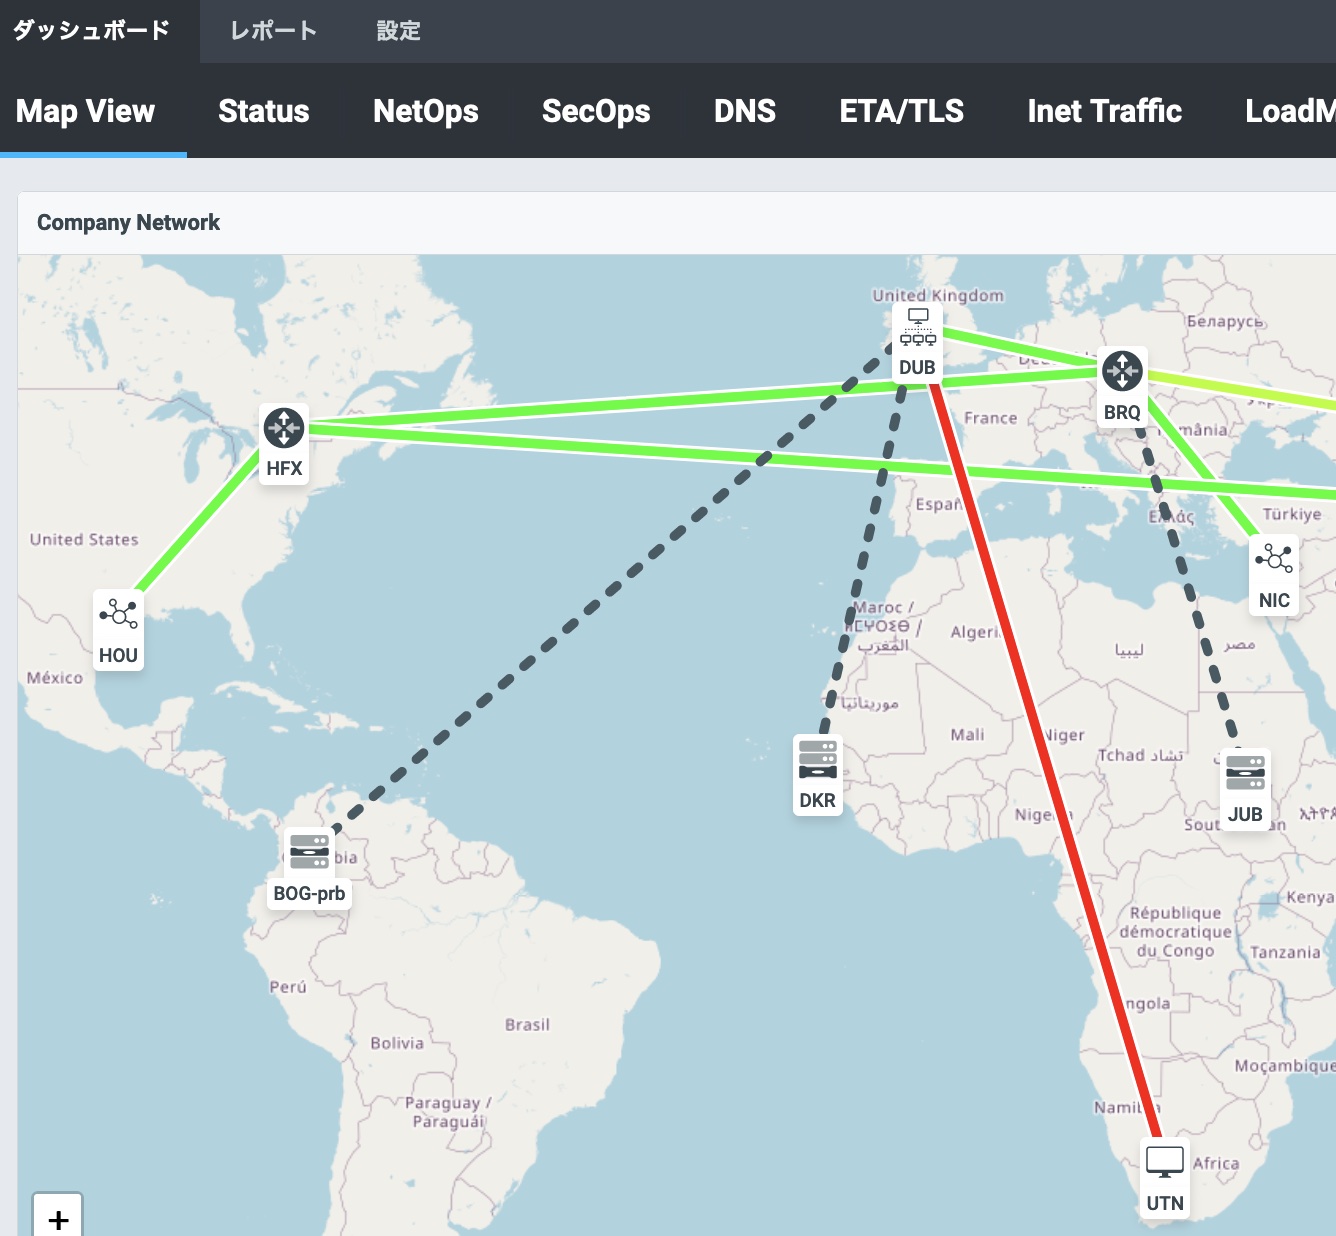Open the Inet Traffic tab
This screenshot has width=1336, height=1236.
point(1105,111)
